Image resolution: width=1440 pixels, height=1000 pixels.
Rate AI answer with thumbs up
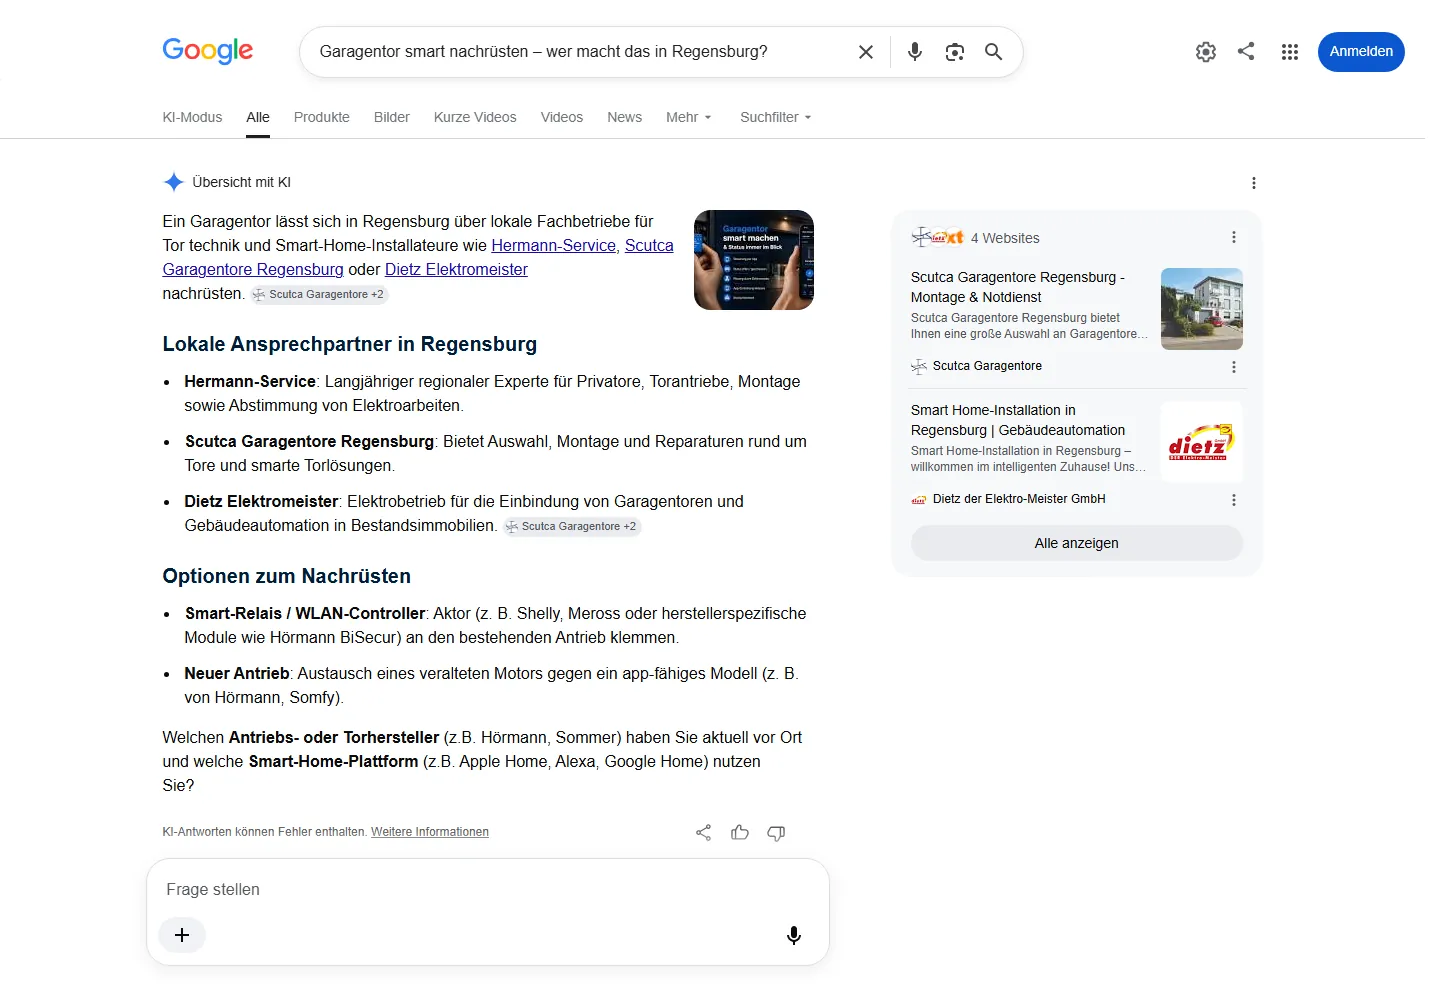coord(740,832)
